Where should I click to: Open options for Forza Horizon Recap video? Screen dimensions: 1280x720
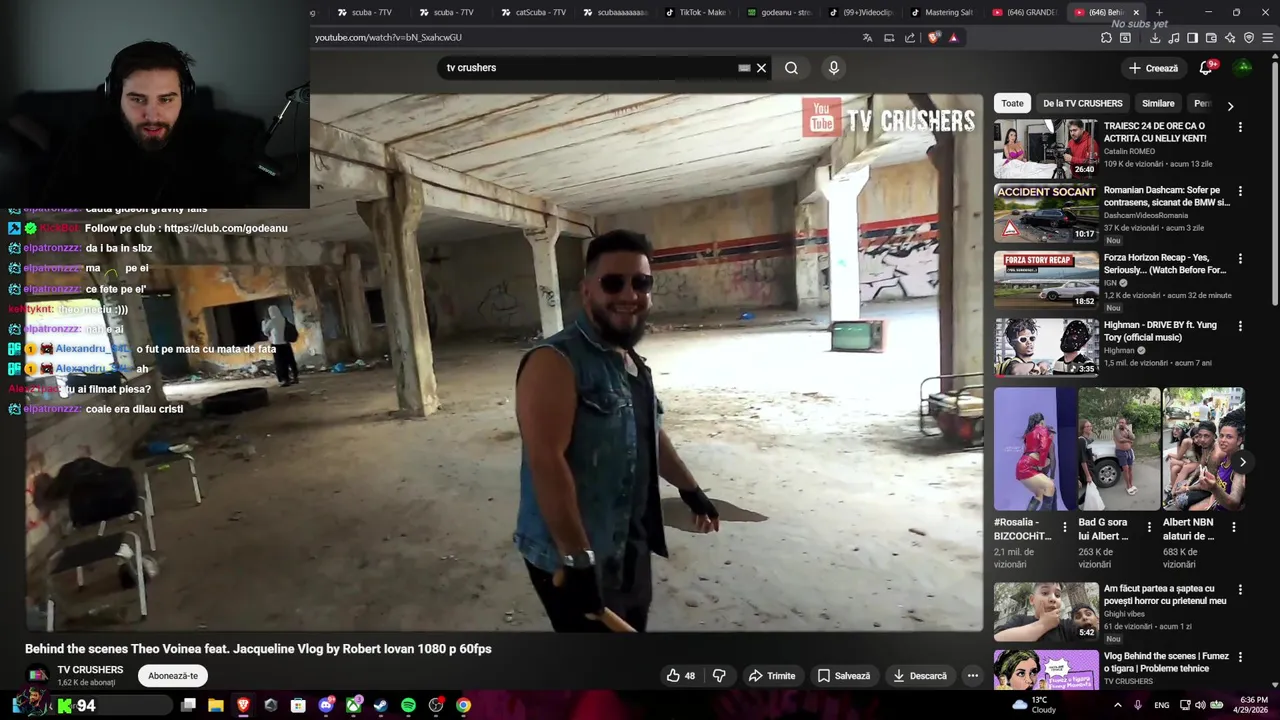(x=1240, y=259)
